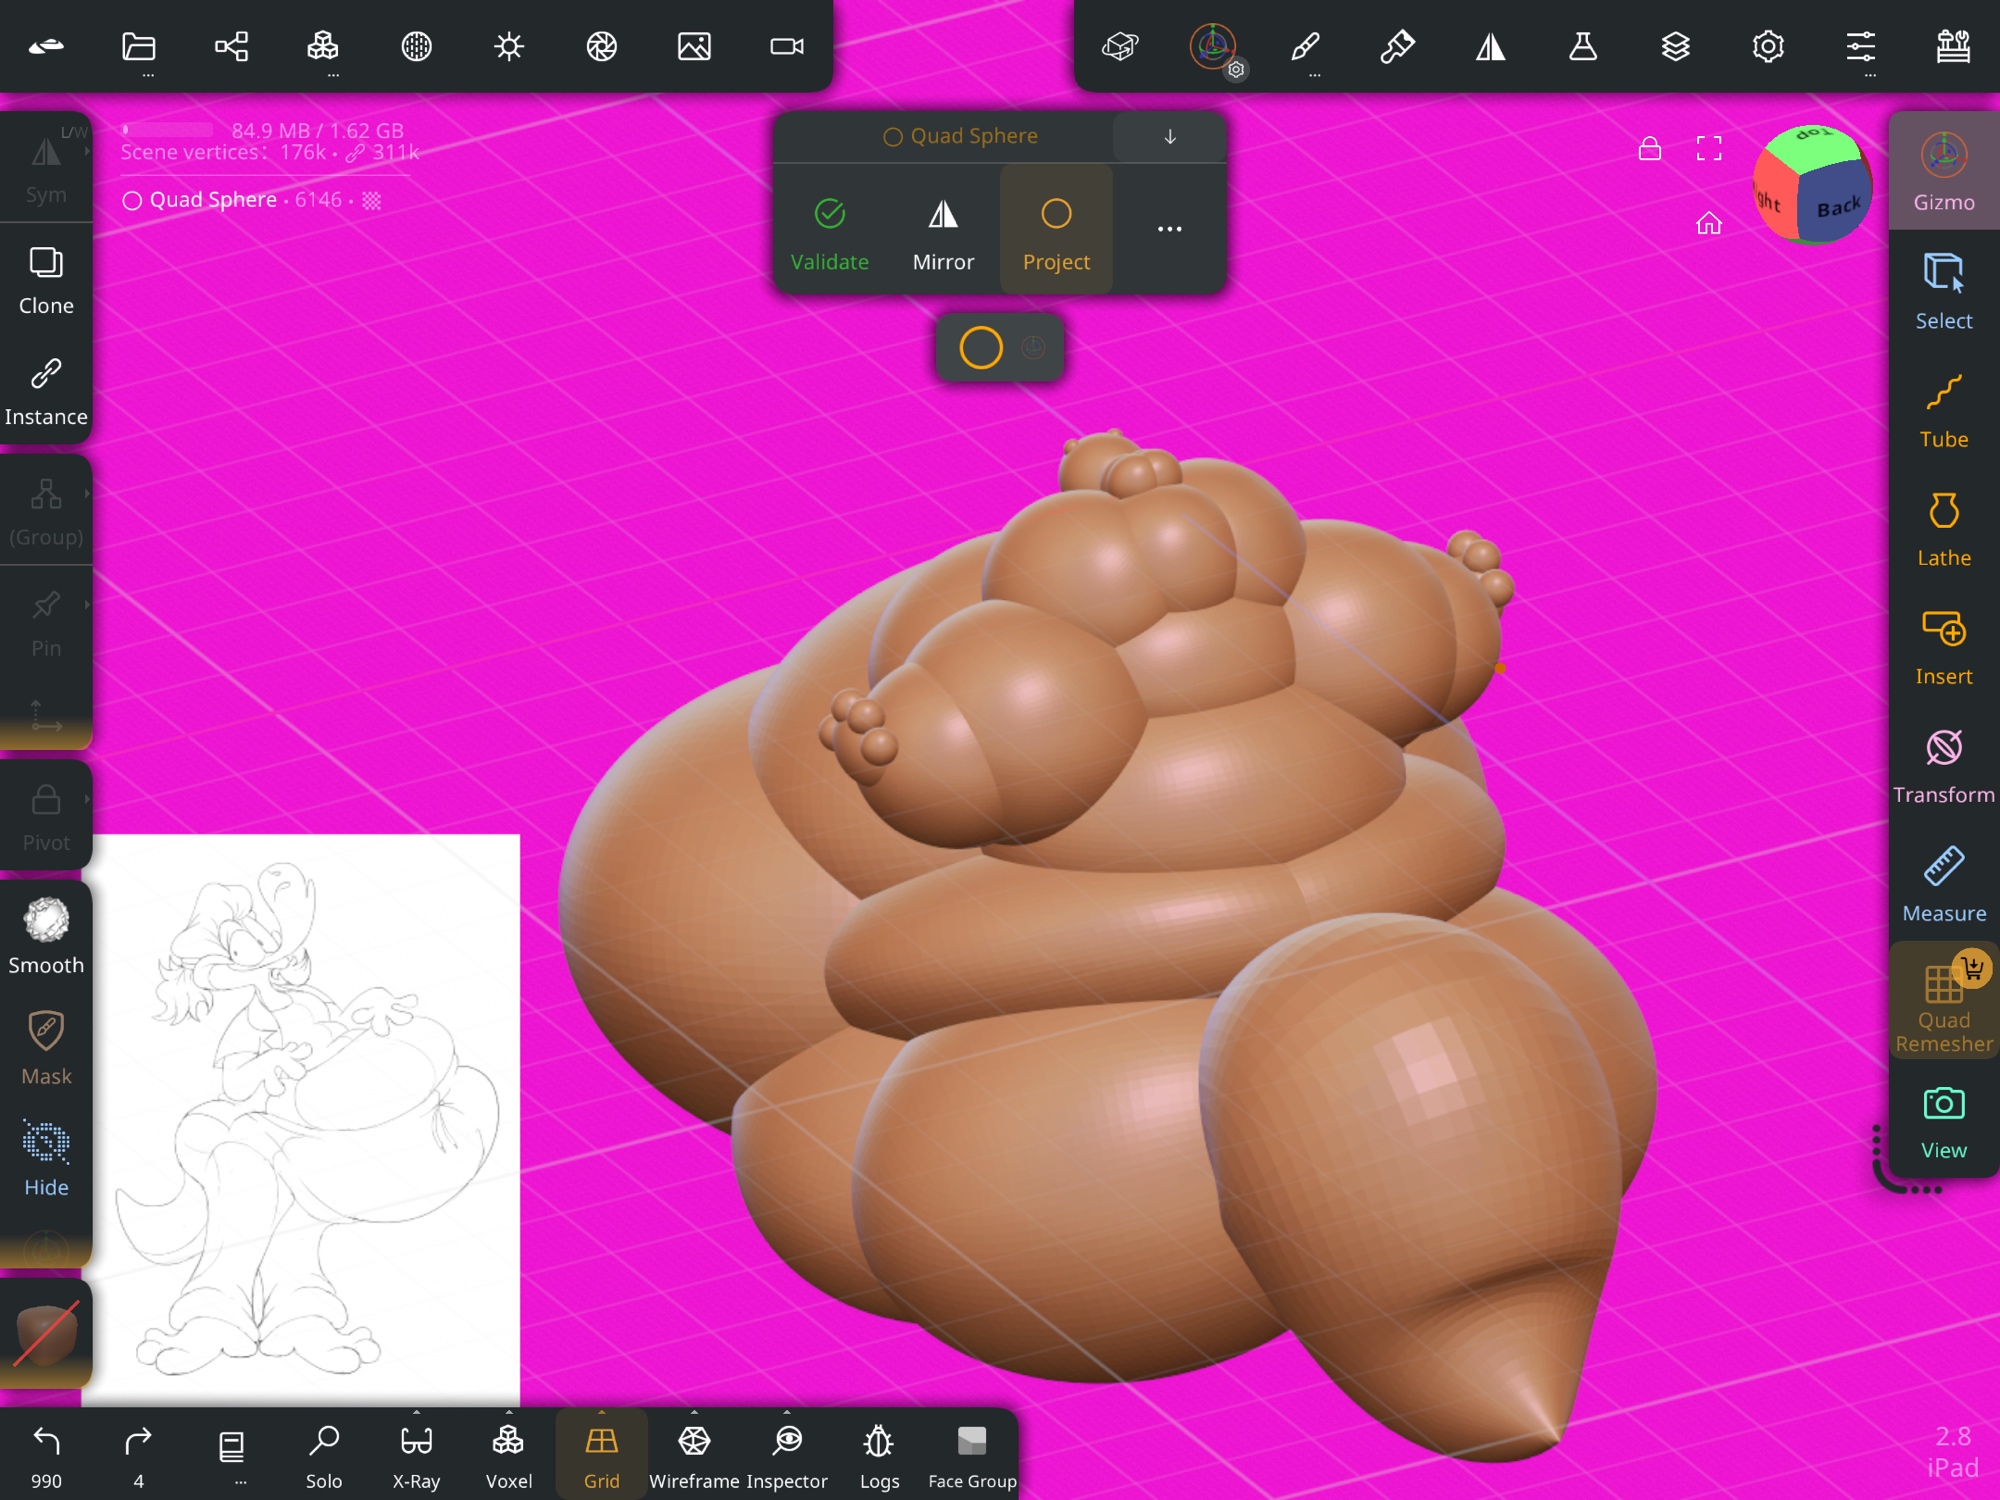2000x1500 pixels.
Task: Open the Layers menu in the top bar
Action: 1675,47
